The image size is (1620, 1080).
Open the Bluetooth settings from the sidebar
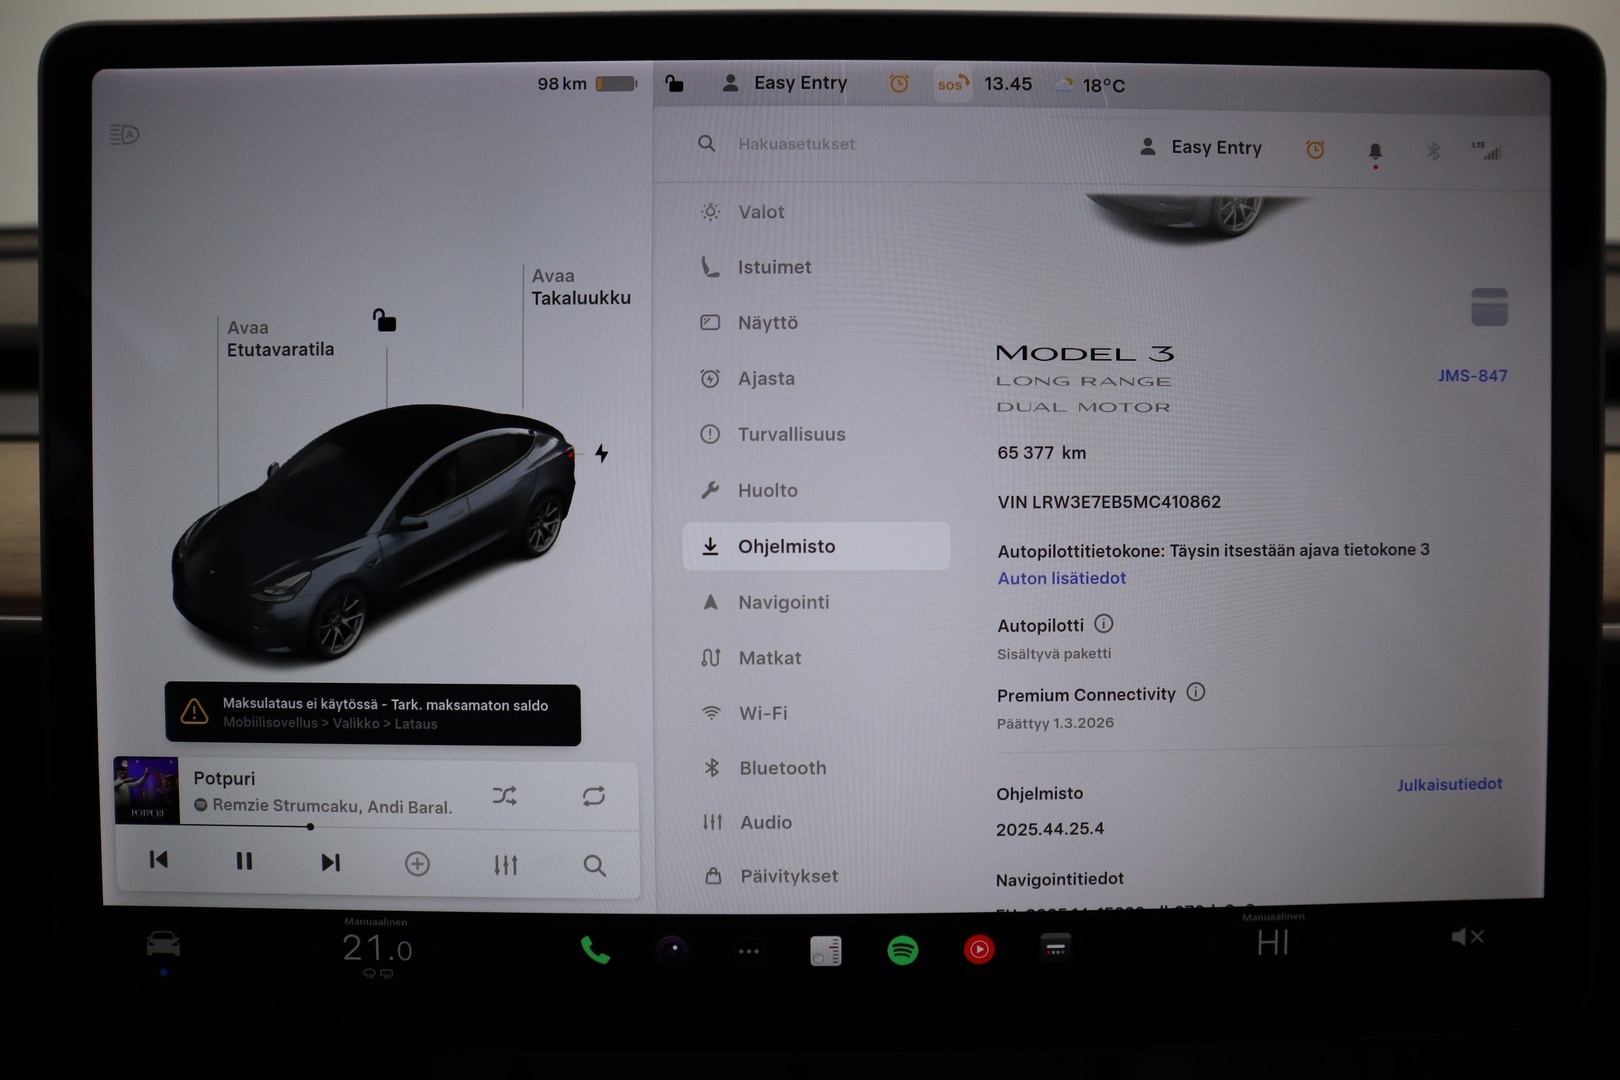coord(782,767)
